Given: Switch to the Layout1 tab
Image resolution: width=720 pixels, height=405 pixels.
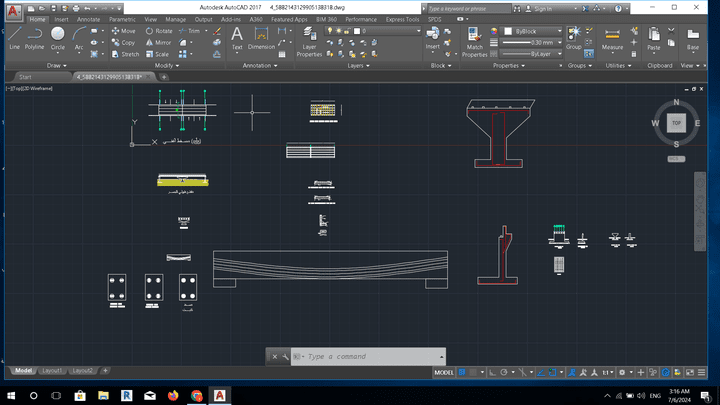Looking at the screenshot, I should (52, 371).
